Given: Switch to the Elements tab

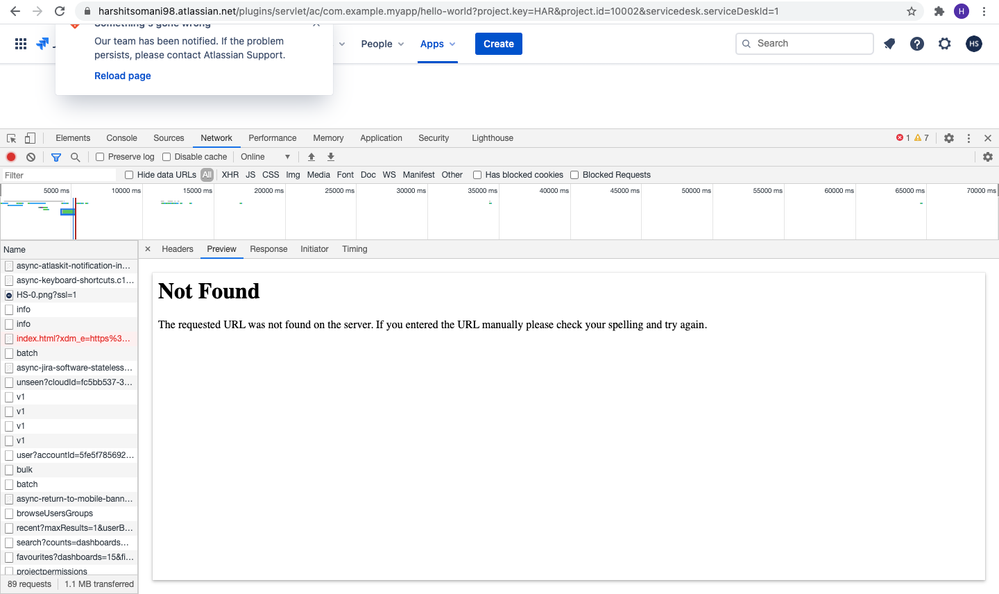Looking at the screenshot, I should point(73,138).
